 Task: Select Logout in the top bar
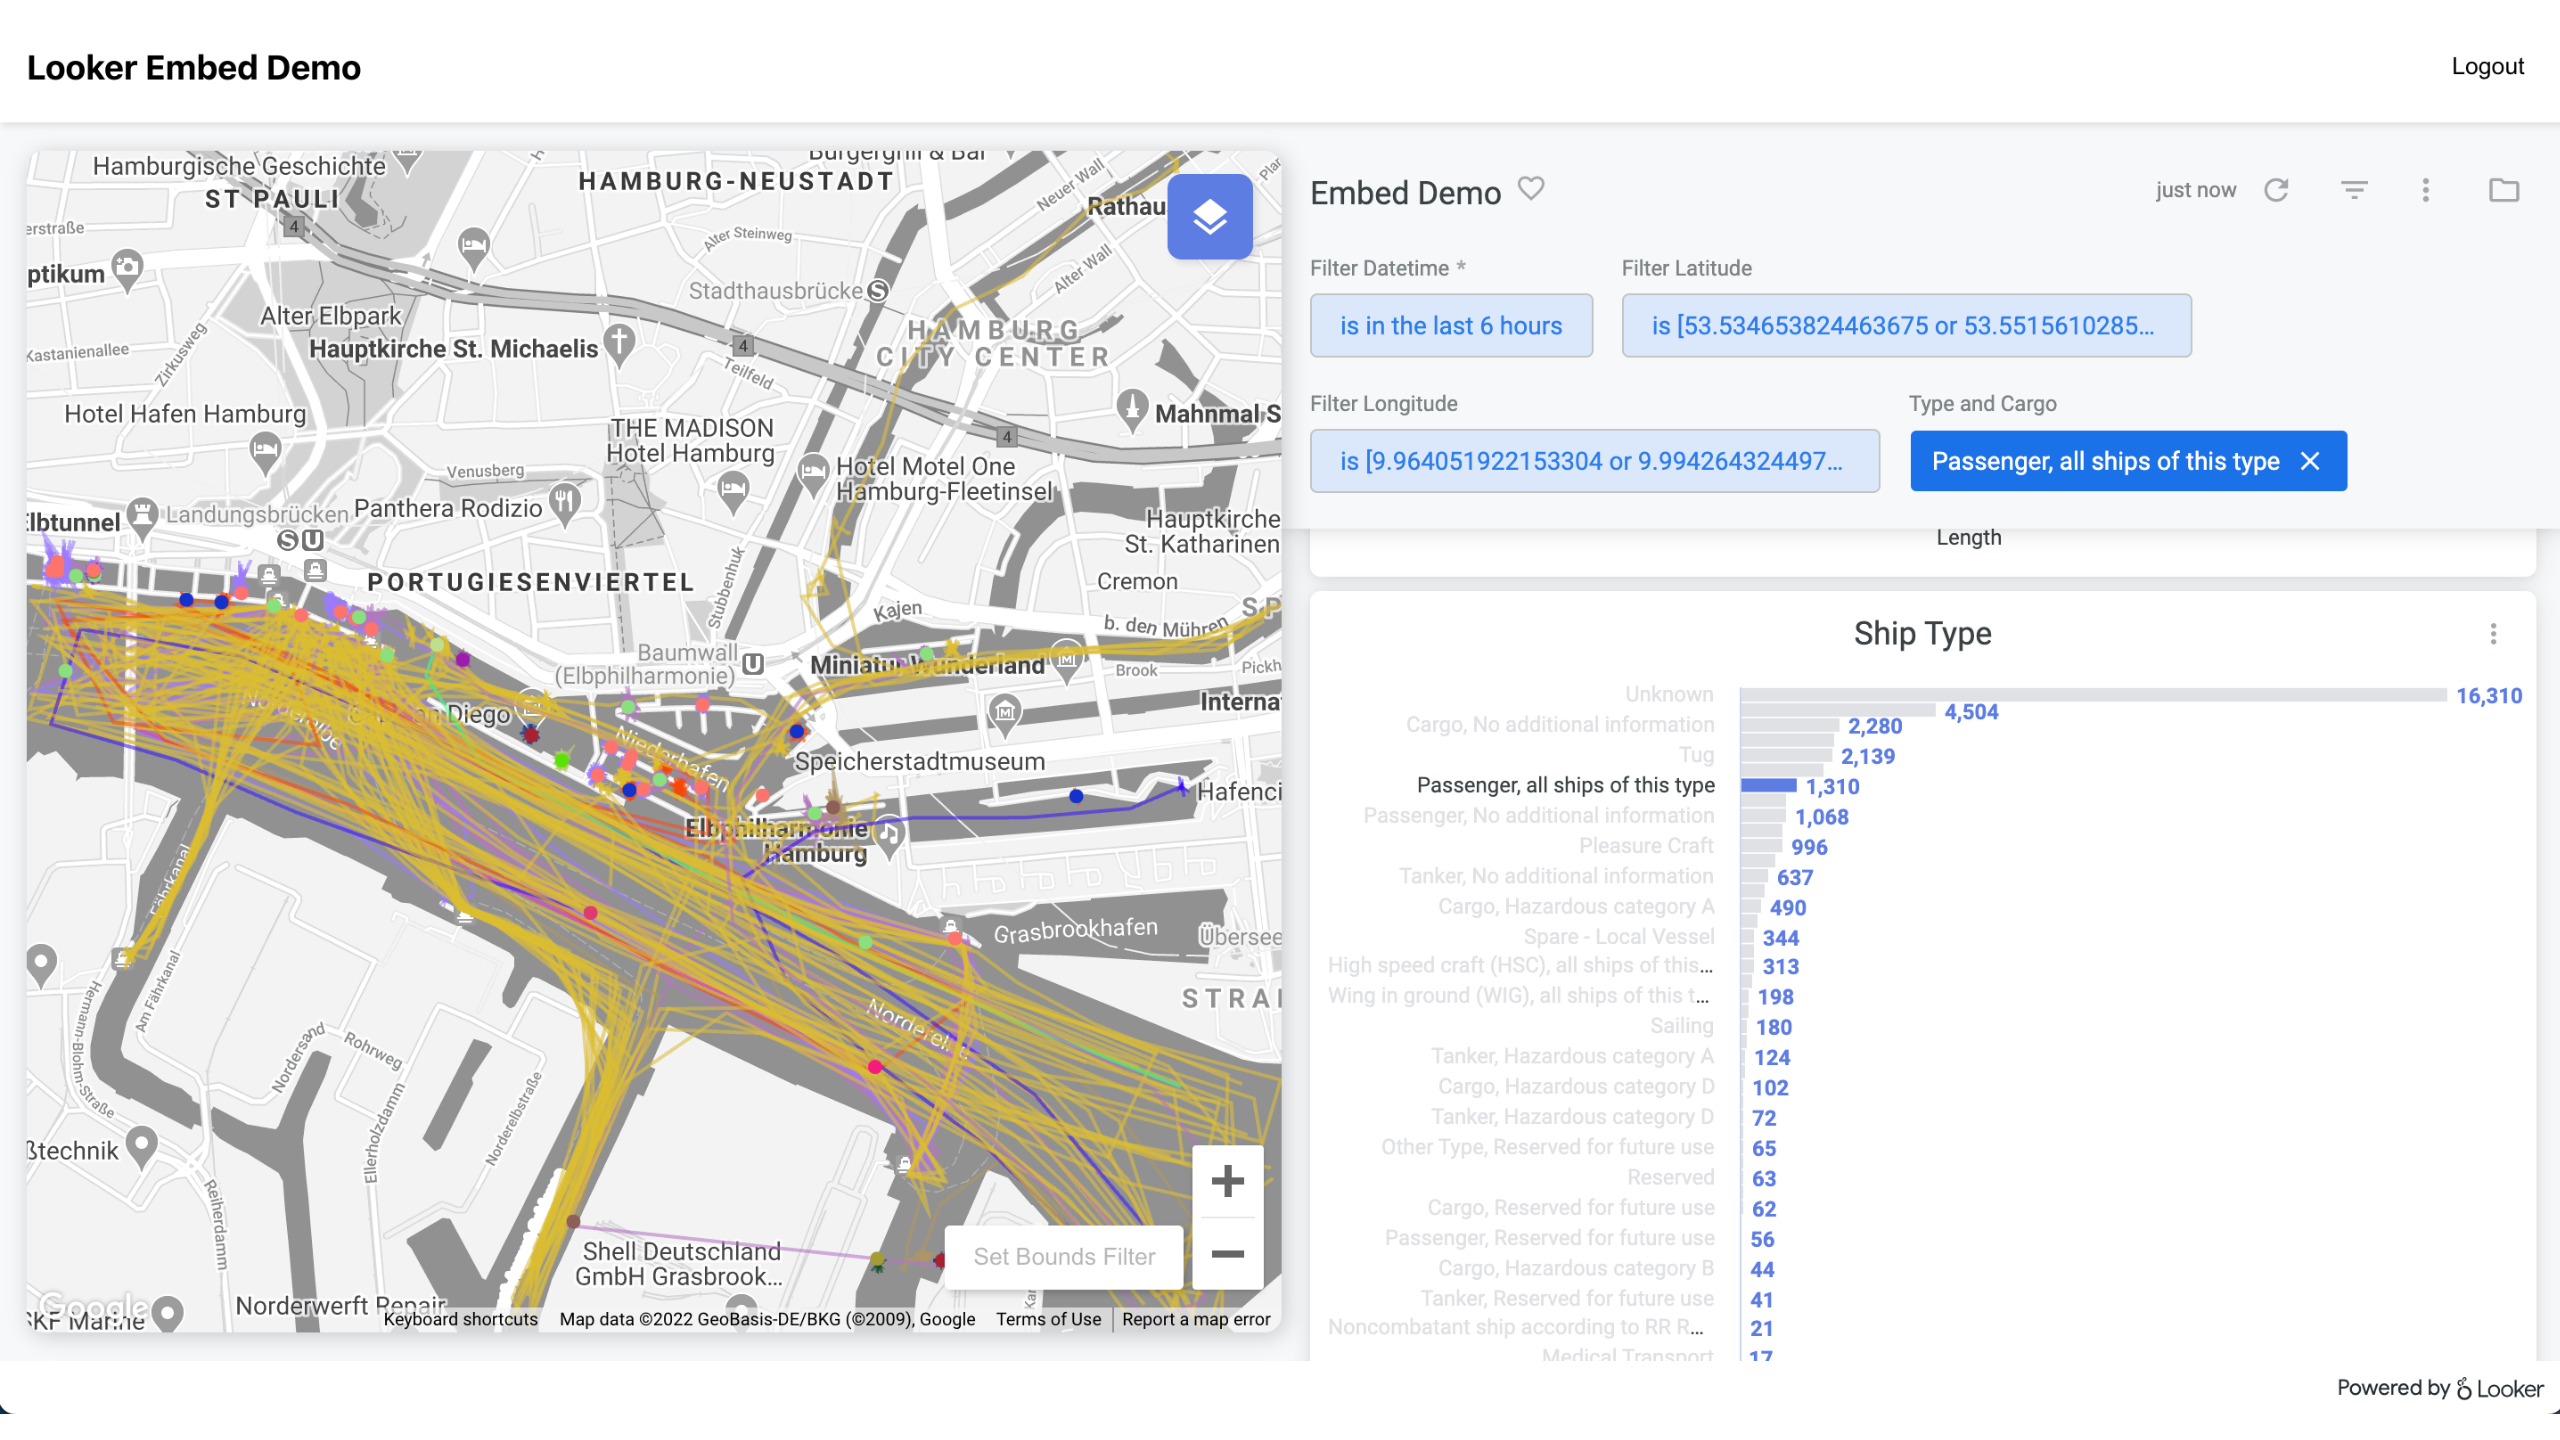point(2487,66)
